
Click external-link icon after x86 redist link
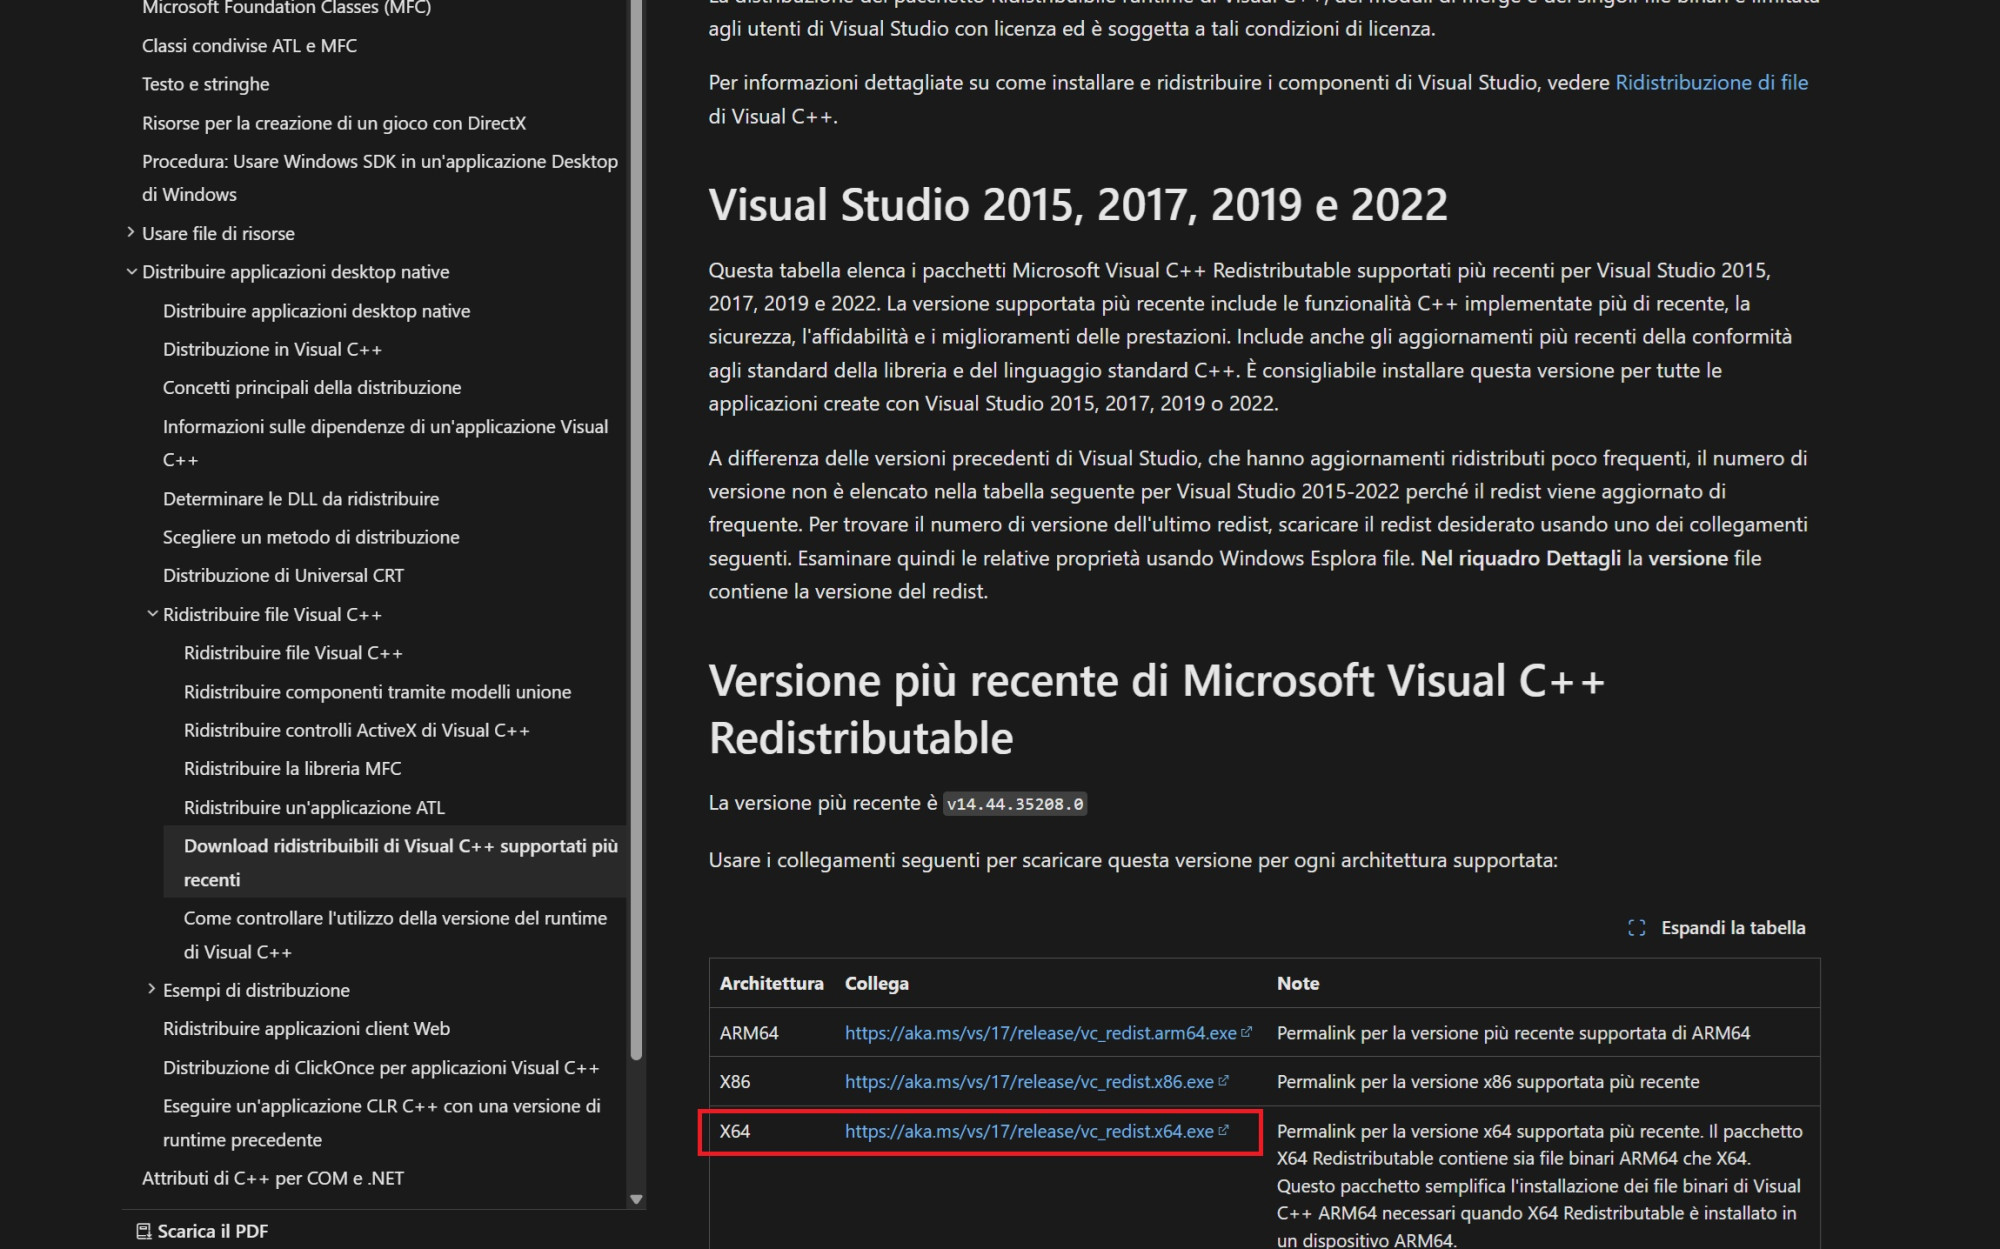coord(1223,1081)
